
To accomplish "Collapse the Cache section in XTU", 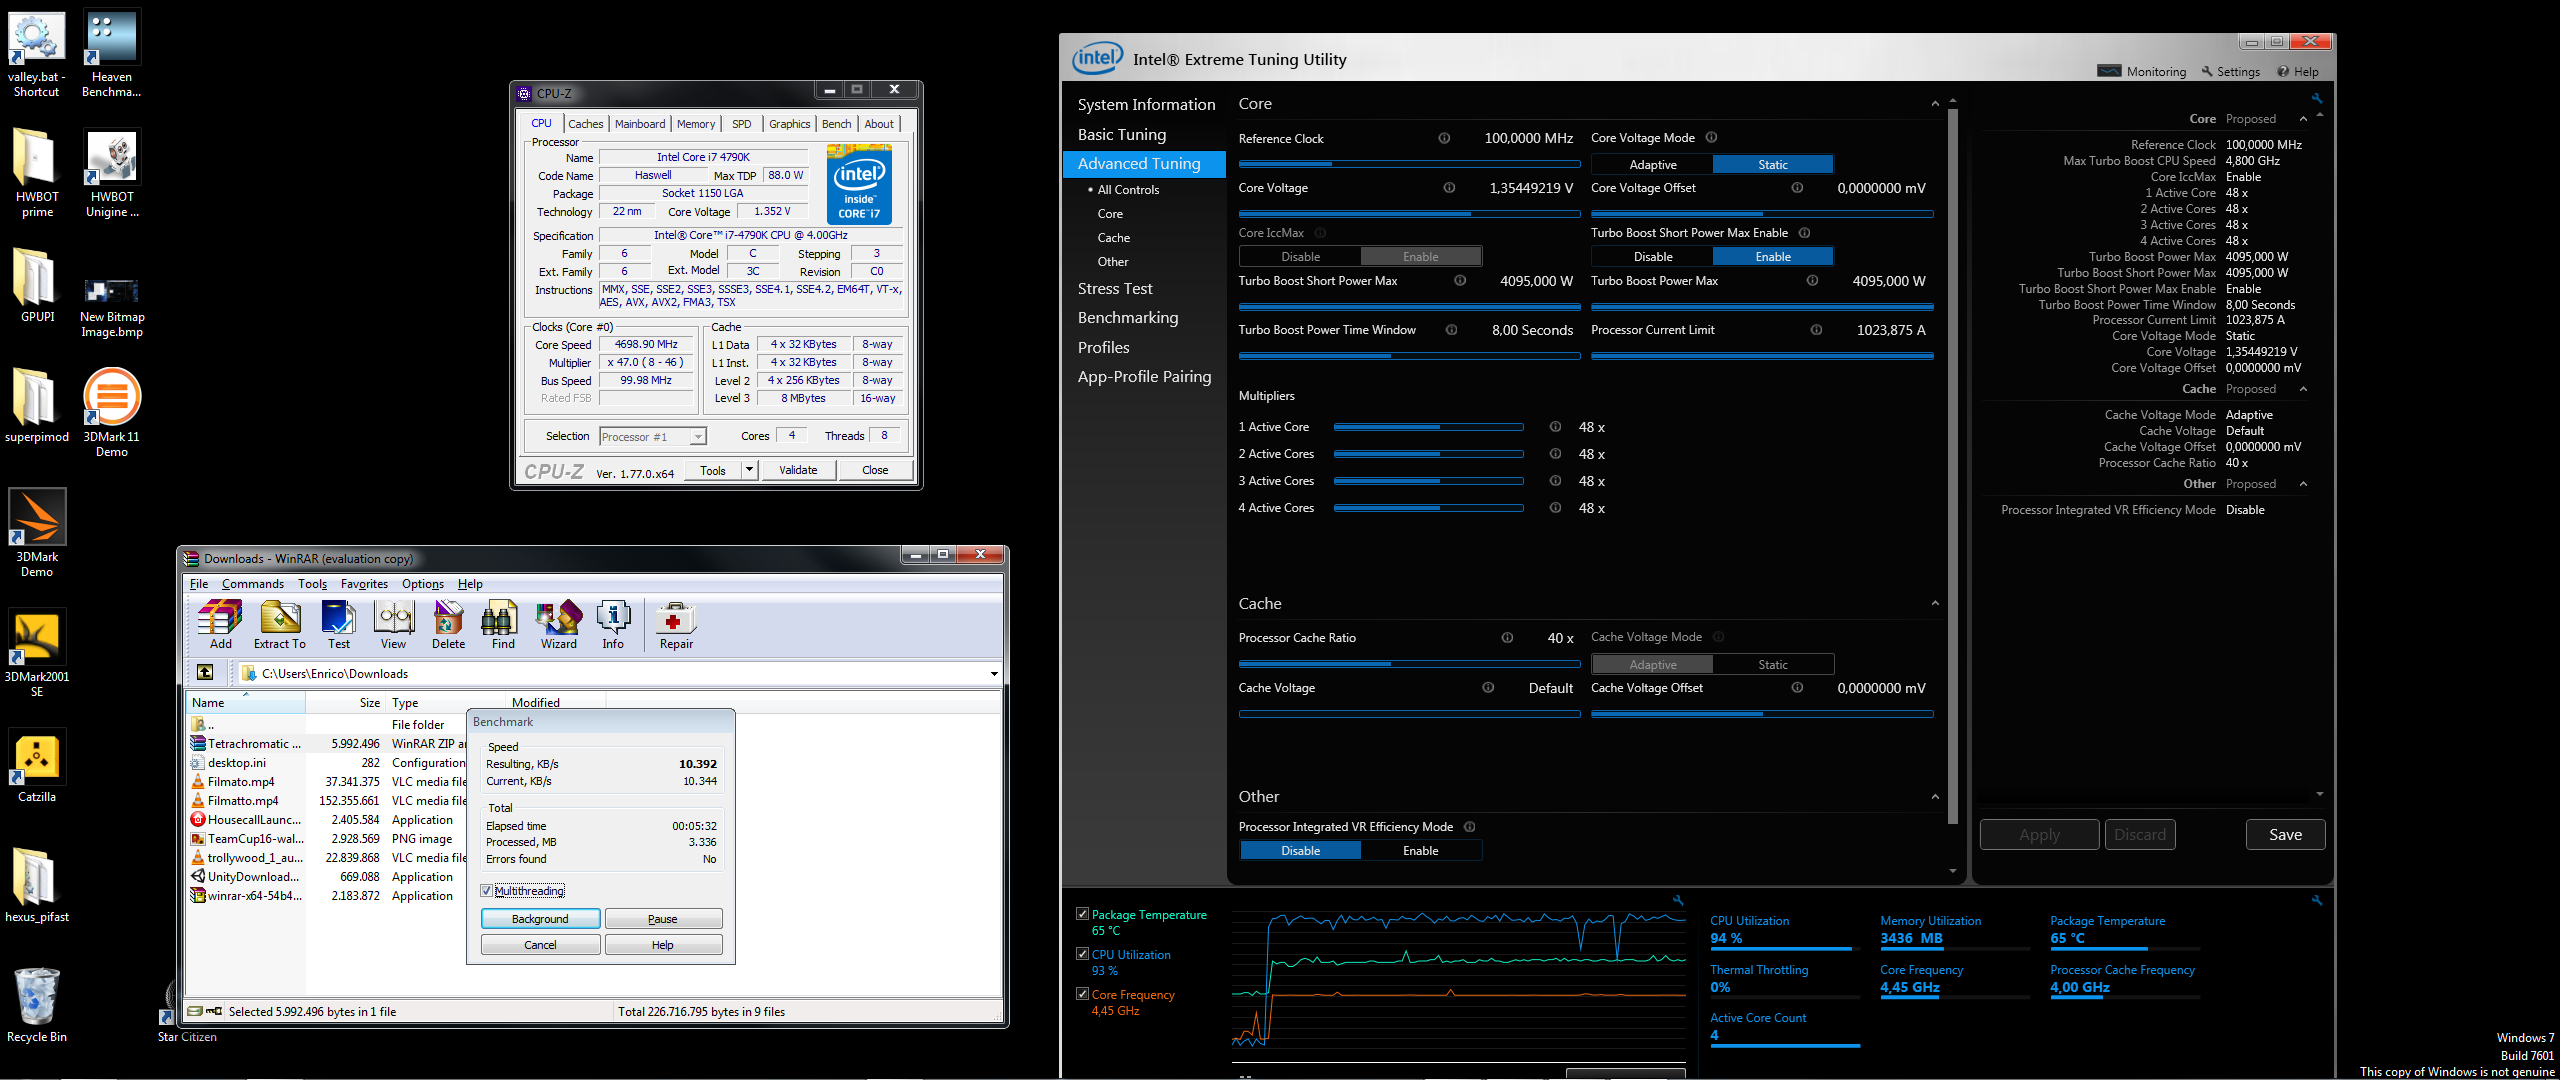I will point(1935,604).
